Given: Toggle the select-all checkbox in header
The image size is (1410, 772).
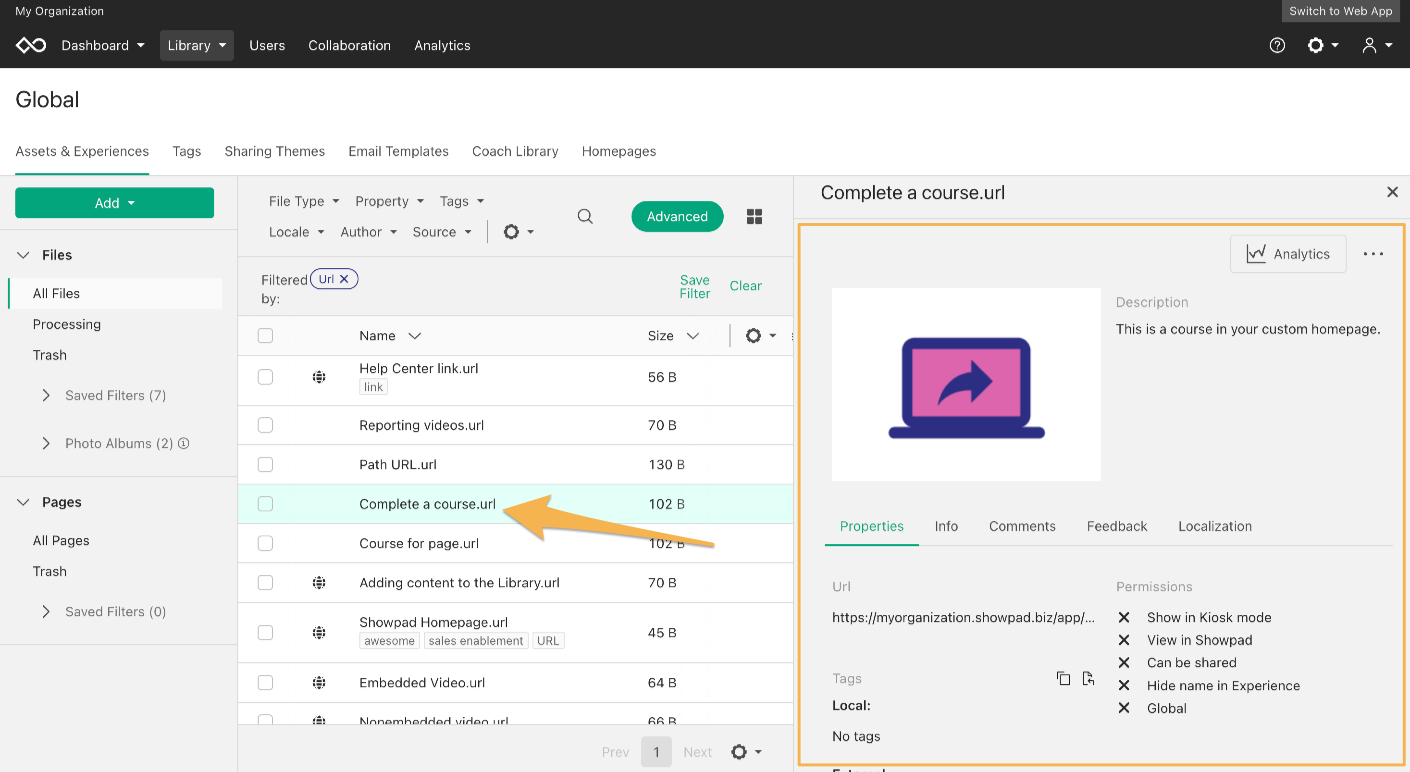Looking at the screenshot, I should [265, 336].
